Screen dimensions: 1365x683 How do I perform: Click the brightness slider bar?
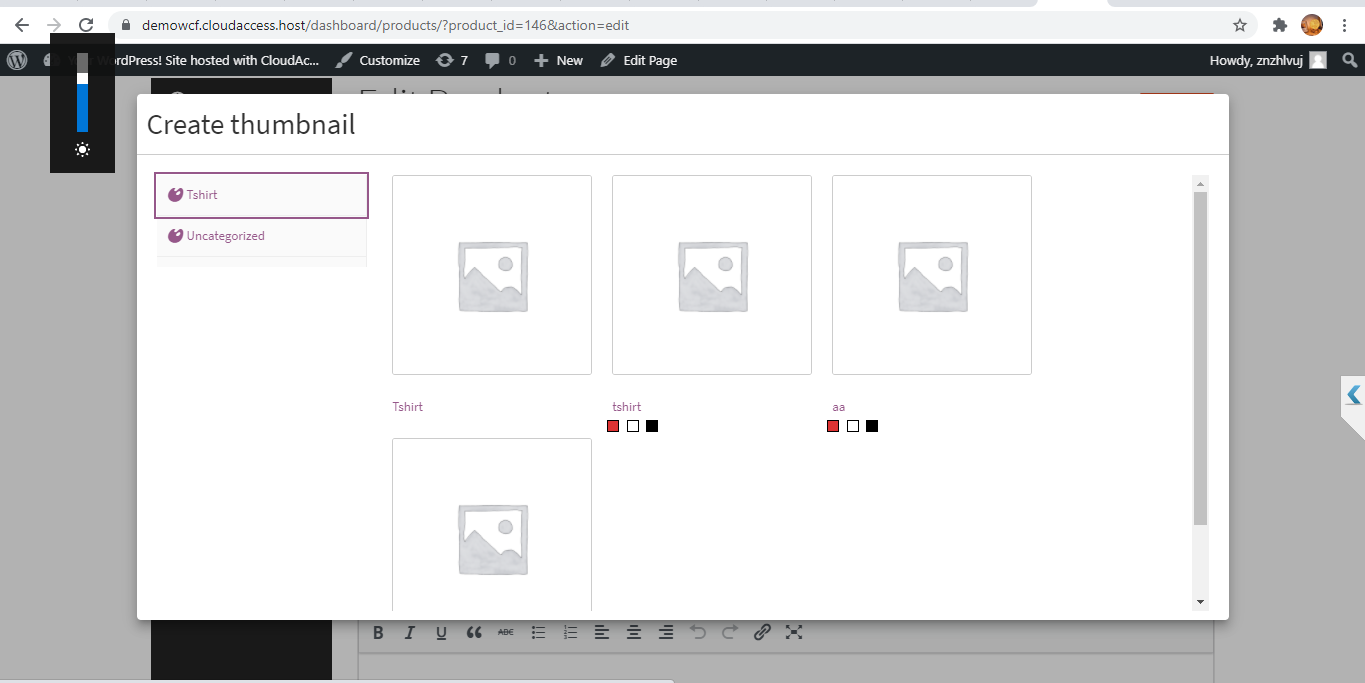point(82,93)
